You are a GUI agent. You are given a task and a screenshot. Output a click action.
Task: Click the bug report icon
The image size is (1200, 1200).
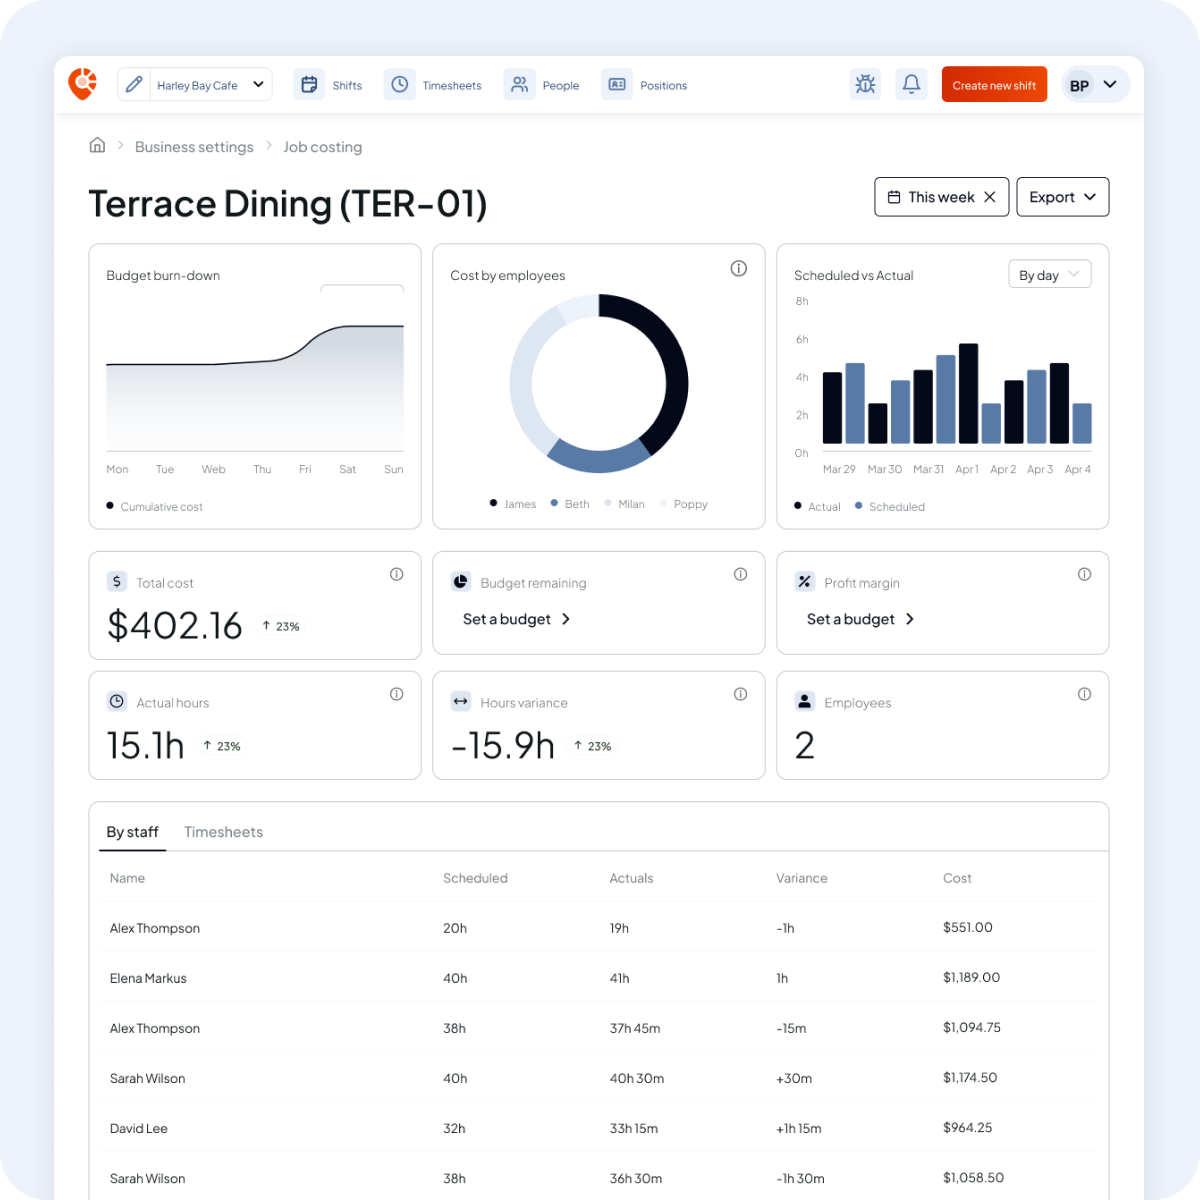865,84
